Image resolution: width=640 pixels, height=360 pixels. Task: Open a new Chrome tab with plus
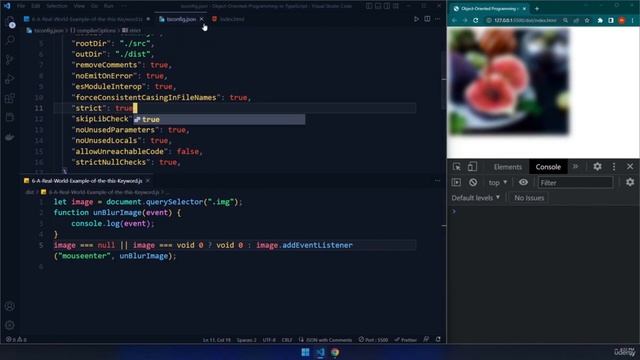click(x=537, y=9)
